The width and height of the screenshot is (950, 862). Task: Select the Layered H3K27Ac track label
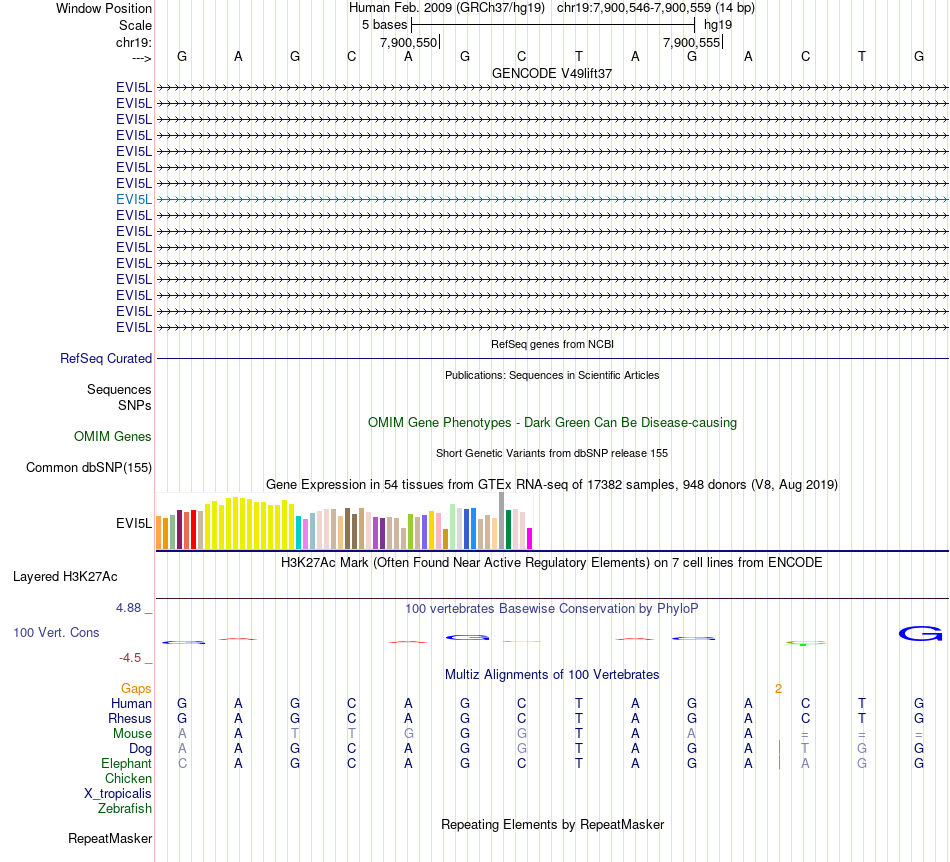click(65, 577)
